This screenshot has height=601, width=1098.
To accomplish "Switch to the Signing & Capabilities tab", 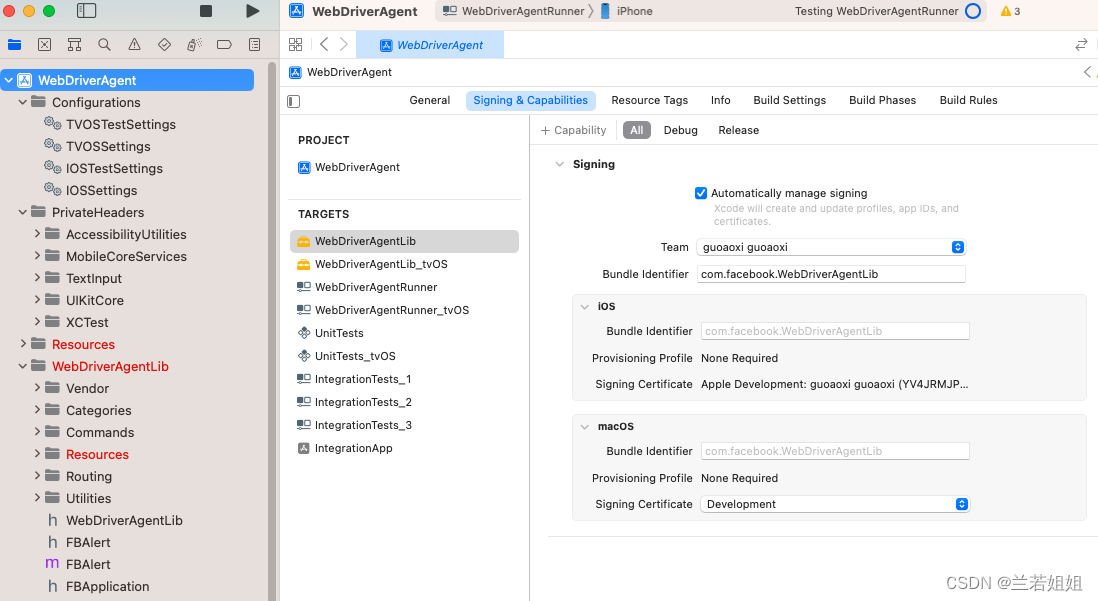I will (x=530, y=100).
